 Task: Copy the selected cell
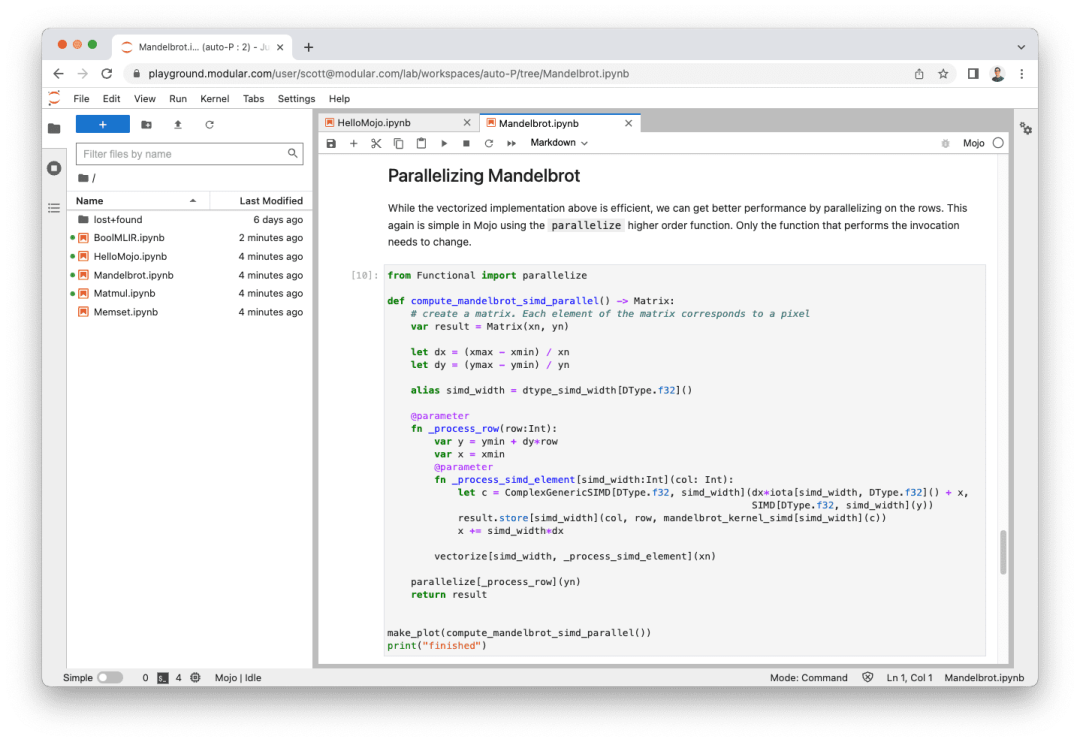point(398,143)
